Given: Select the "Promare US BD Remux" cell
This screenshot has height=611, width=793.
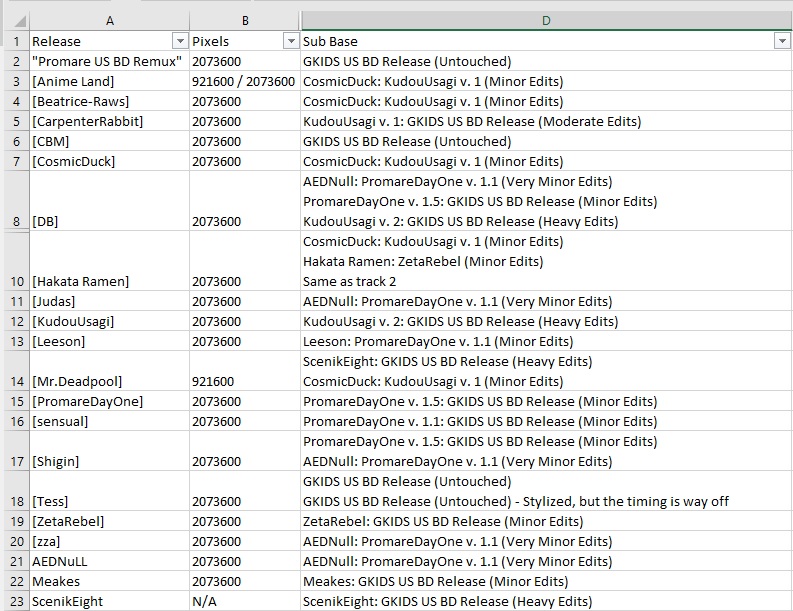Looking at the screenshot, I should (109, 61).
